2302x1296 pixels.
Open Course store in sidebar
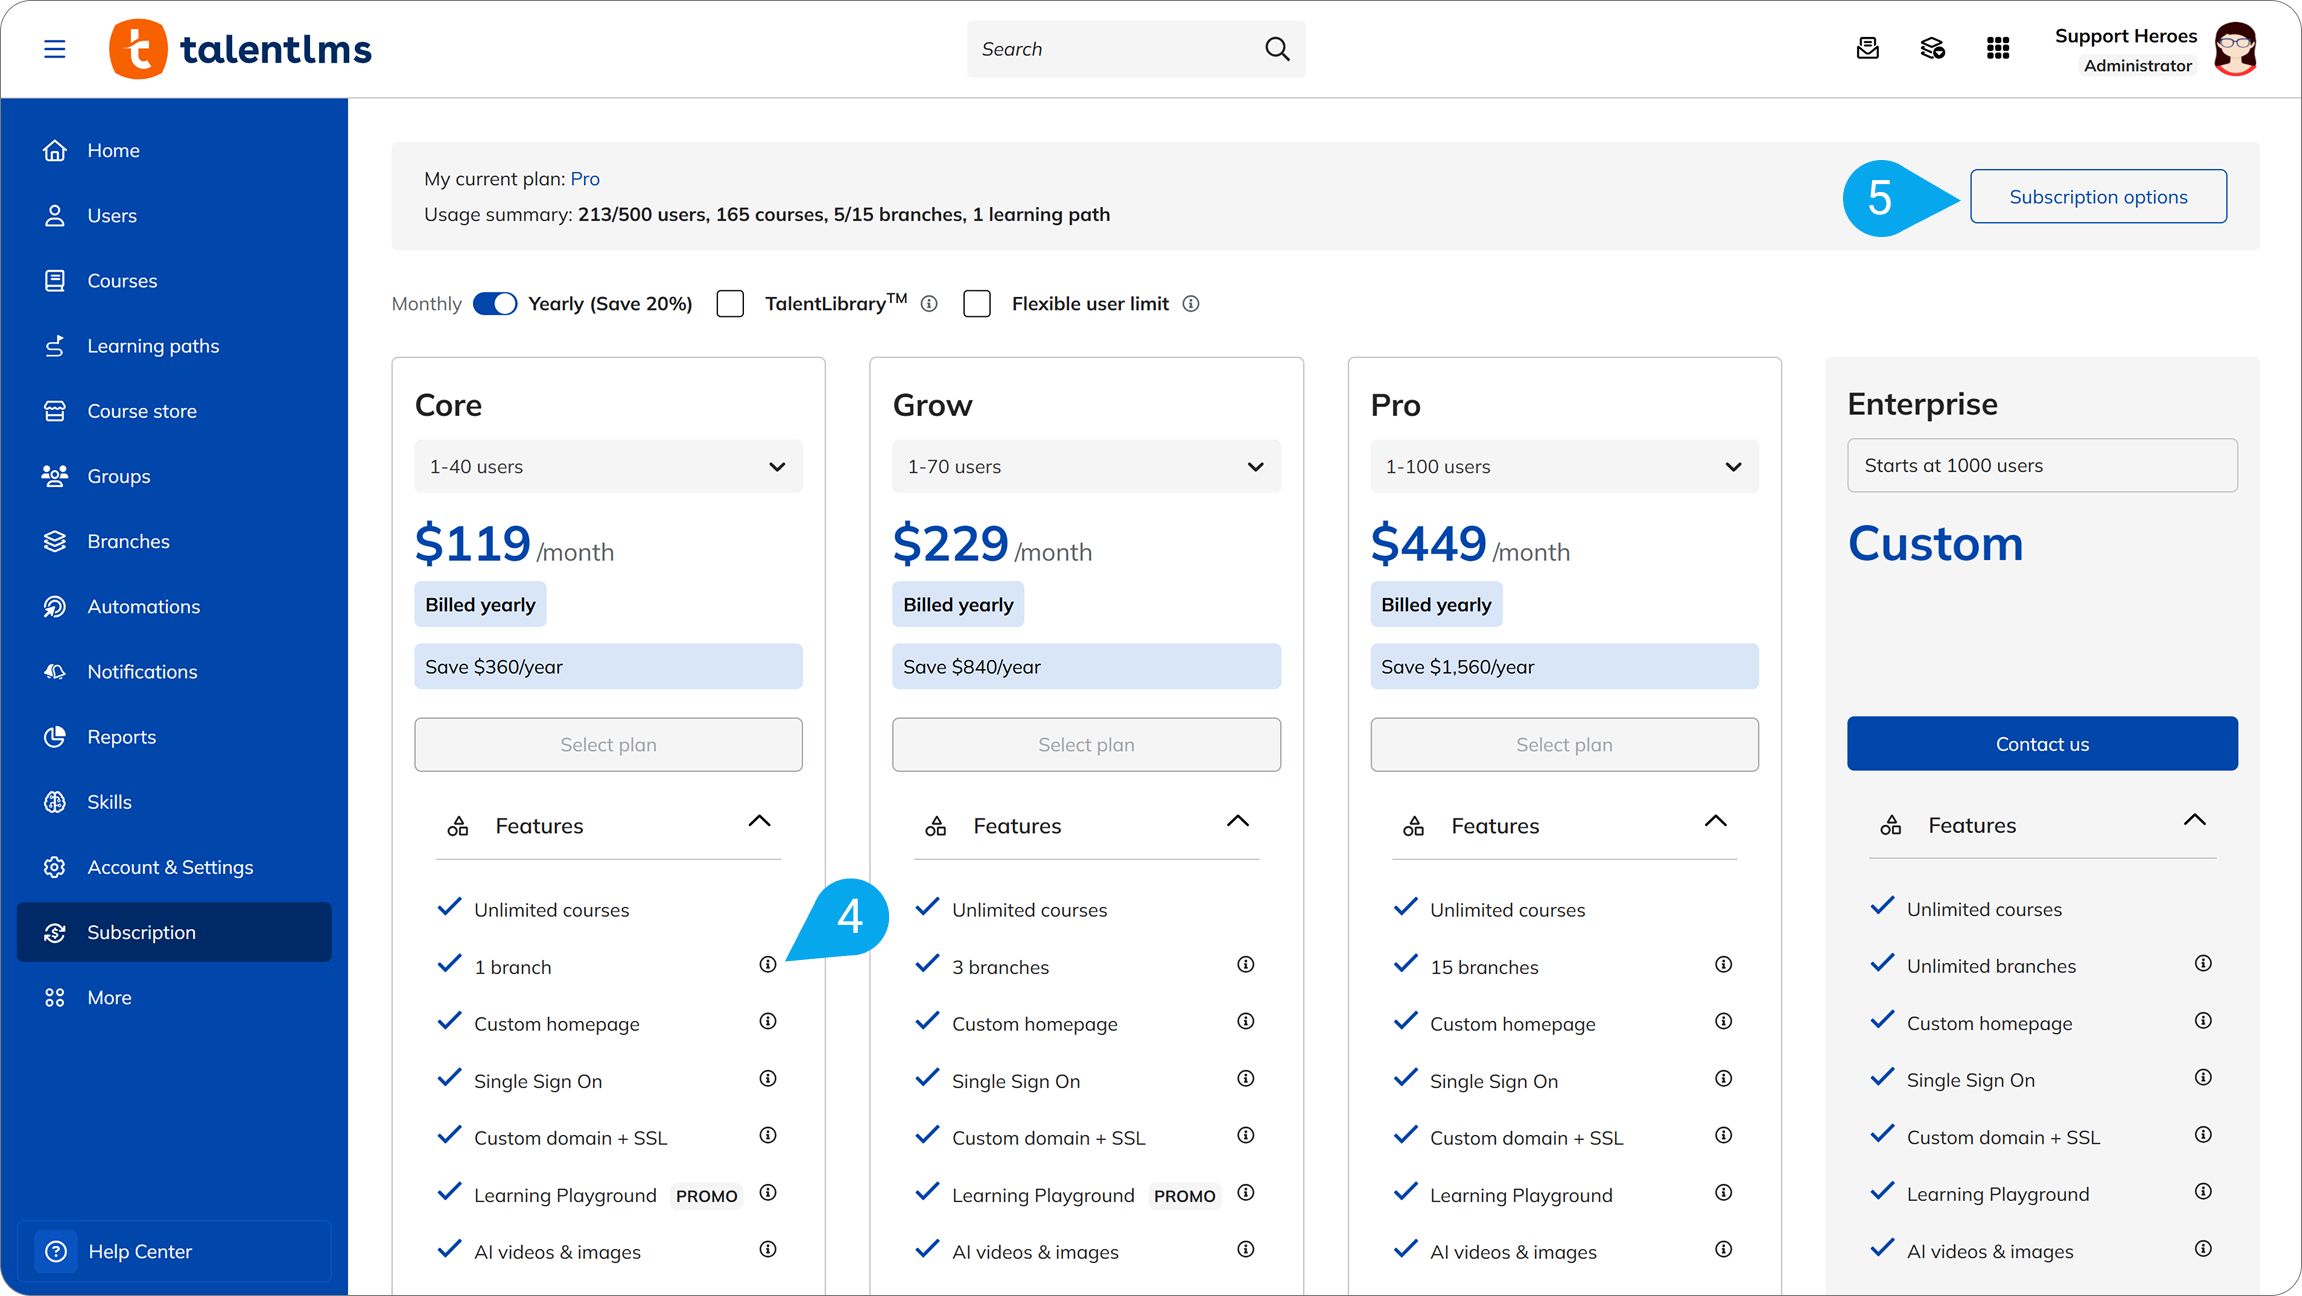pyautogui.click(x=174, y=411)
